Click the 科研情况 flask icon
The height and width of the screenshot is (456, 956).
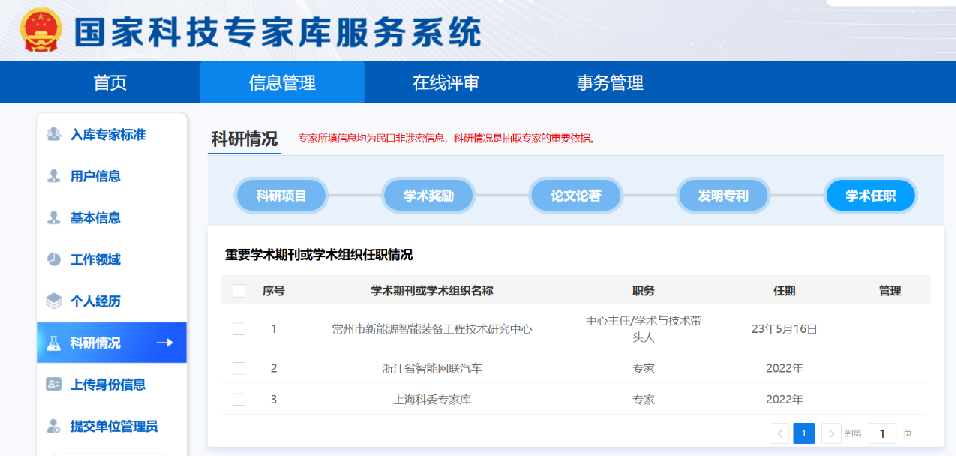coord(54,343)
